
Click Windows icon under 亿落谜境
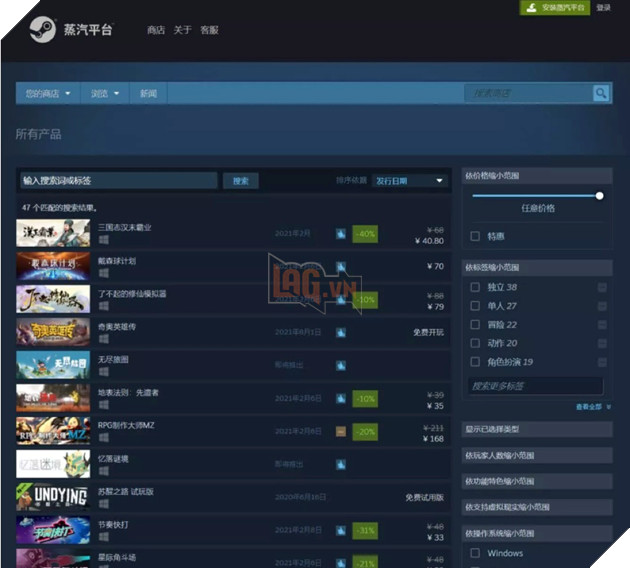104,471
